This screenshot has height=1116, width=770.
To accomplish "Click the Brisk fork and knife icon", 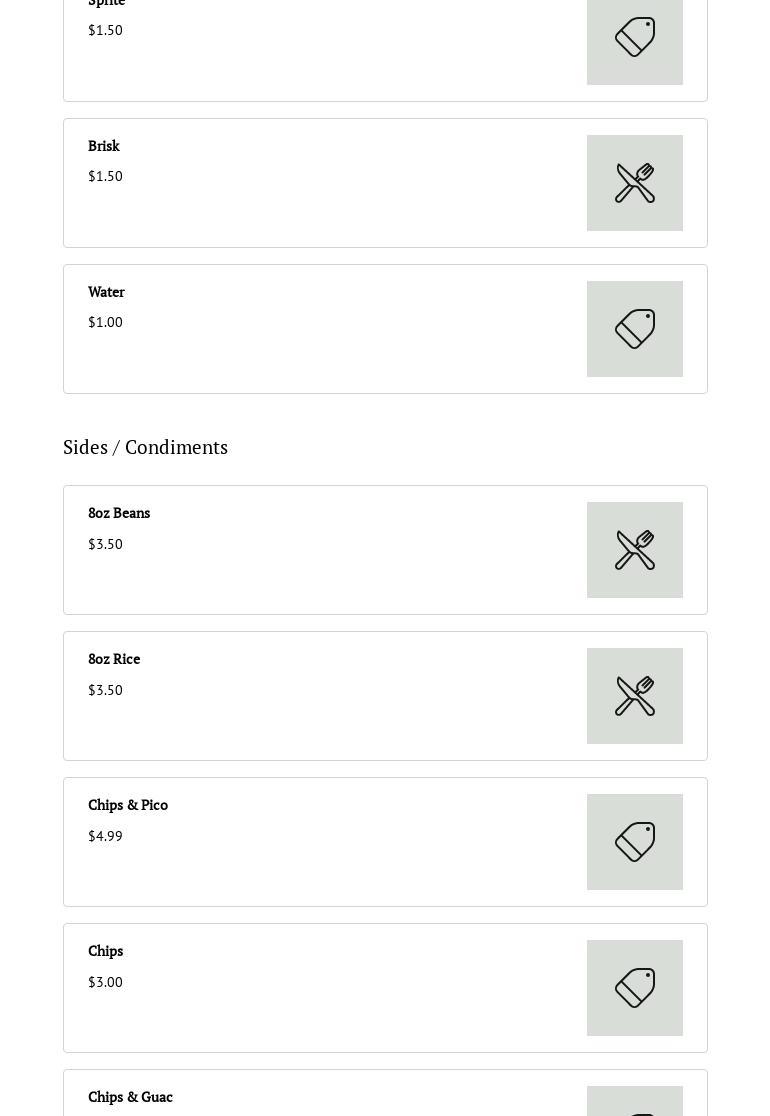I will pyautogui.click(x=635, y=183).
